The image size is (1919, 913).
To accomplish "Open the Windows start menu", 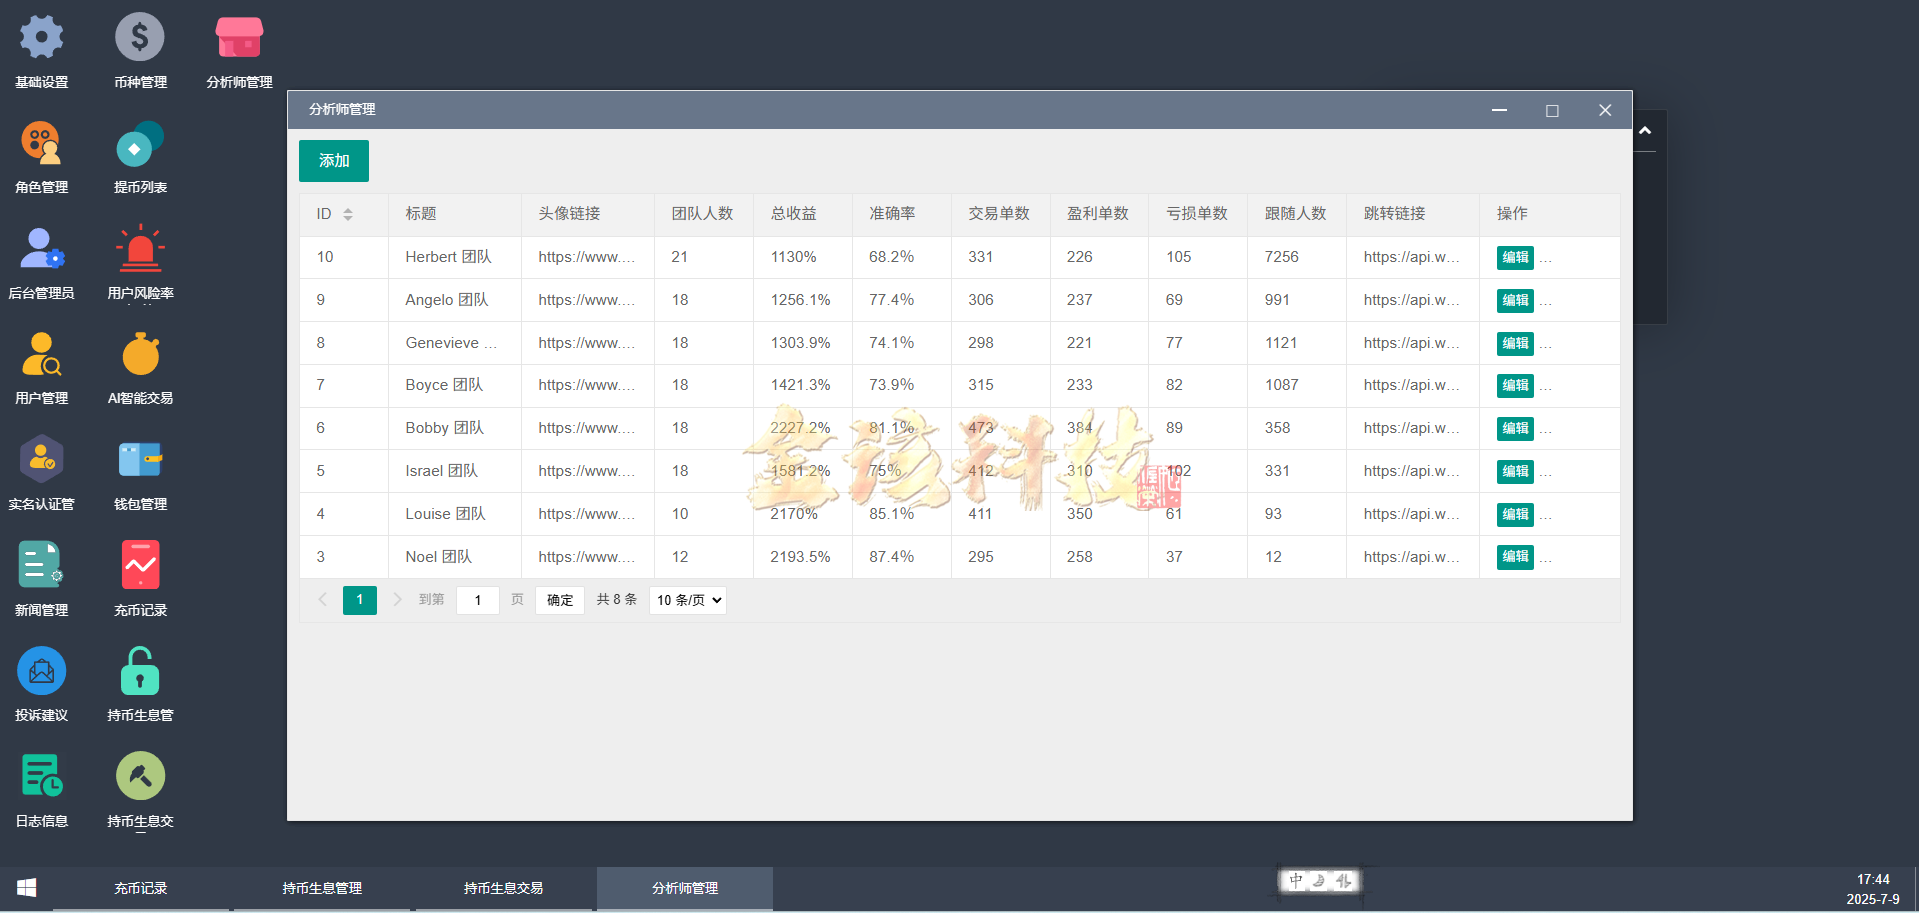I will (25, 888).
